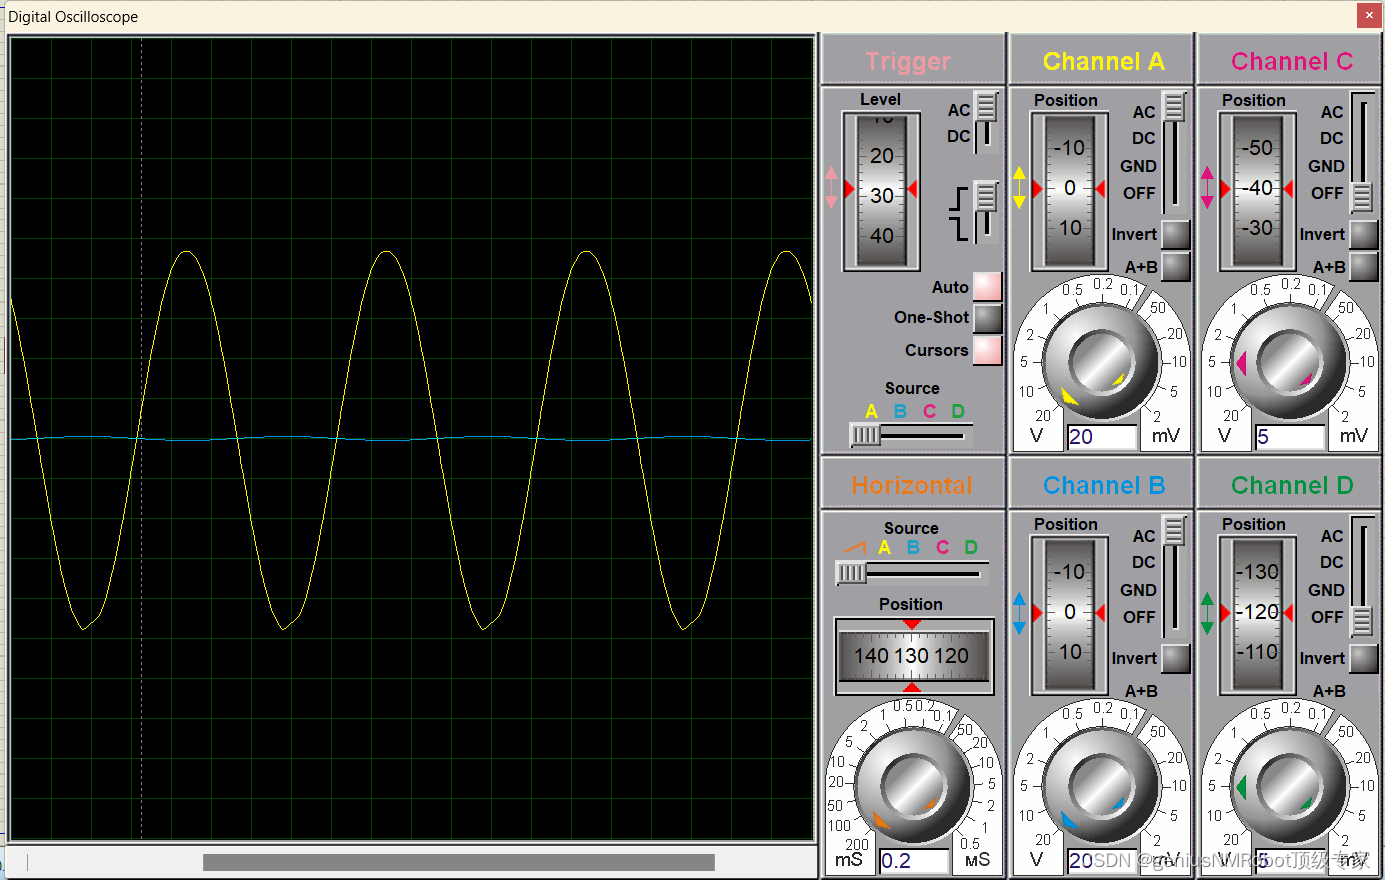Viewport: 1385px width, 880px height.
Task: Click the Horizontal panel header
Action: [x=912, y=484]
